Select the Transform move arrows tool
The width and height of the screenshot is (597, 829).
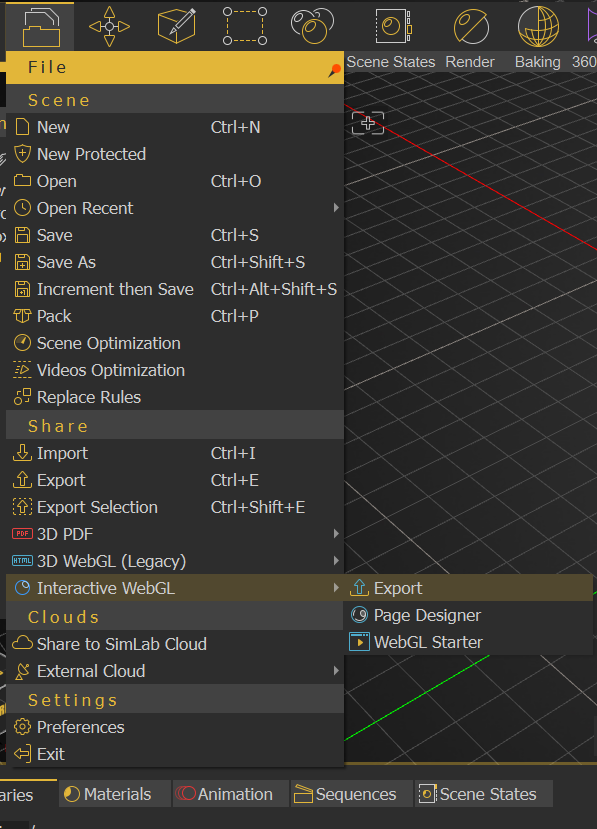(x=109, y=26)
